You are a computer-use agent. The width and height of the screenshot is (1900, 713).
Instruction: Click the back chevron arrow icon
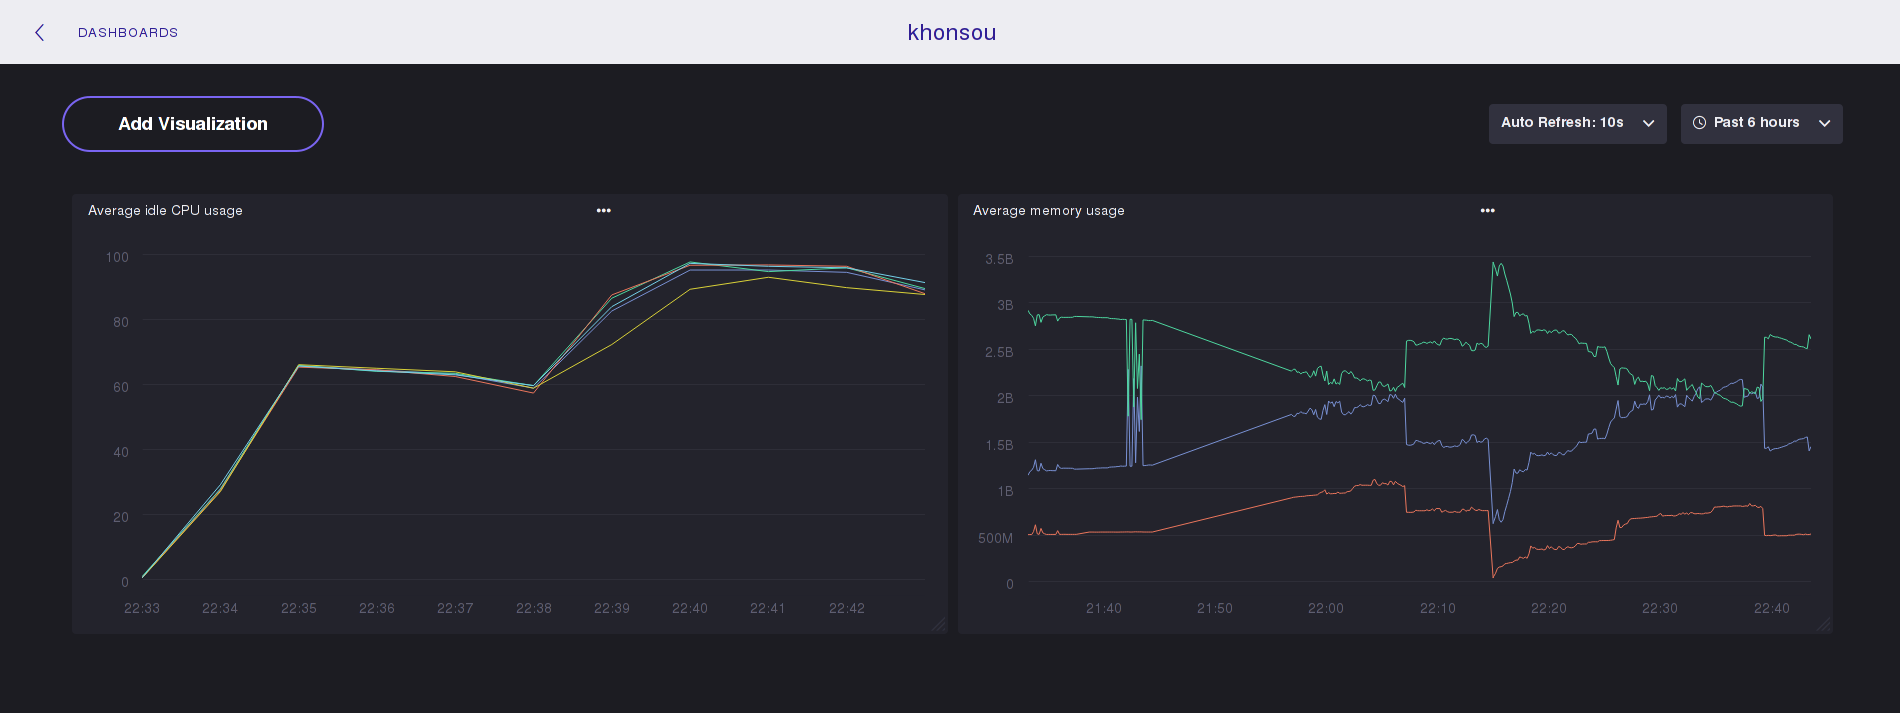[40, 33]
